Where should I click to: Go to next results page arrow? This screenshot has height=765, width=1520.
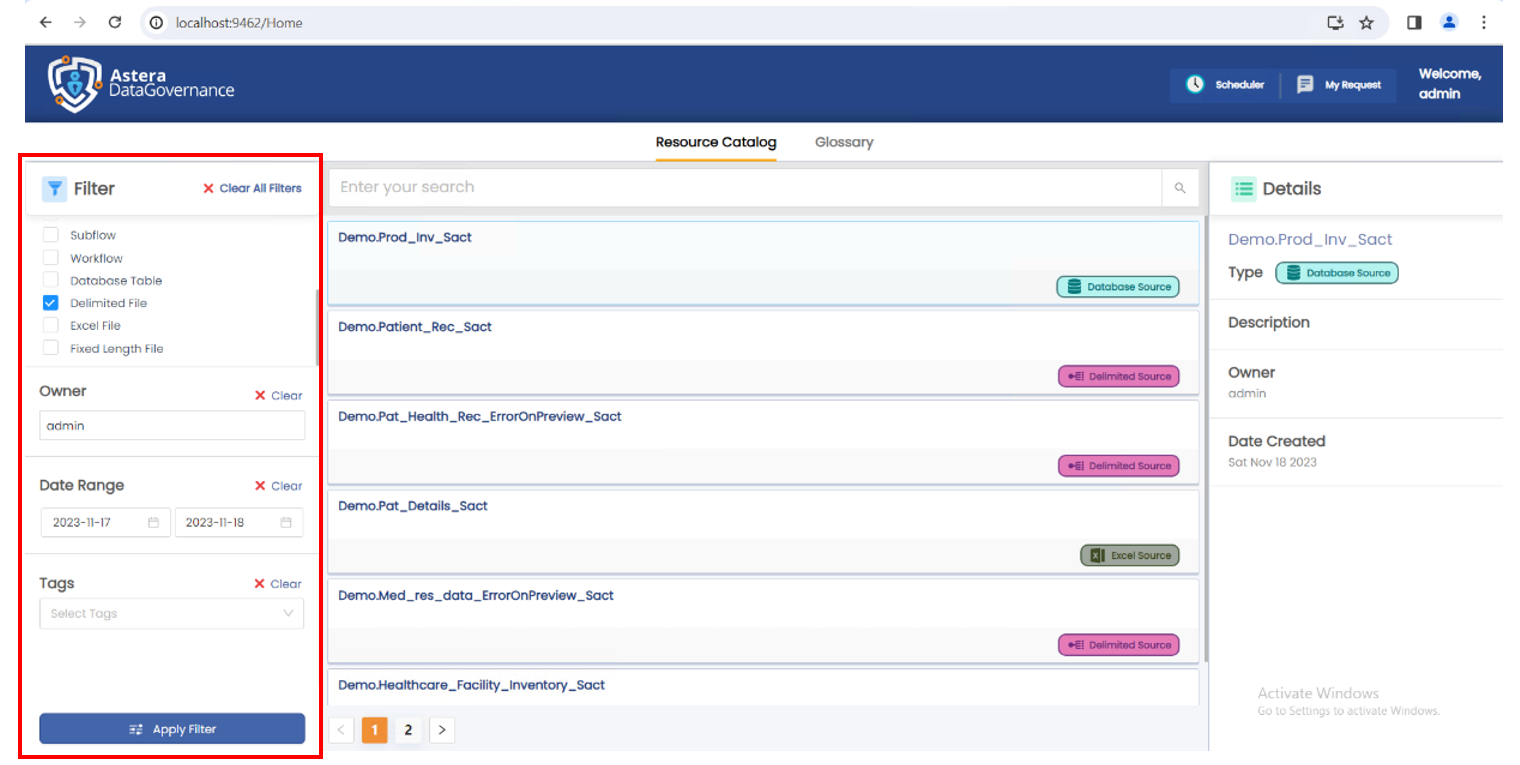tap(442, 730)
